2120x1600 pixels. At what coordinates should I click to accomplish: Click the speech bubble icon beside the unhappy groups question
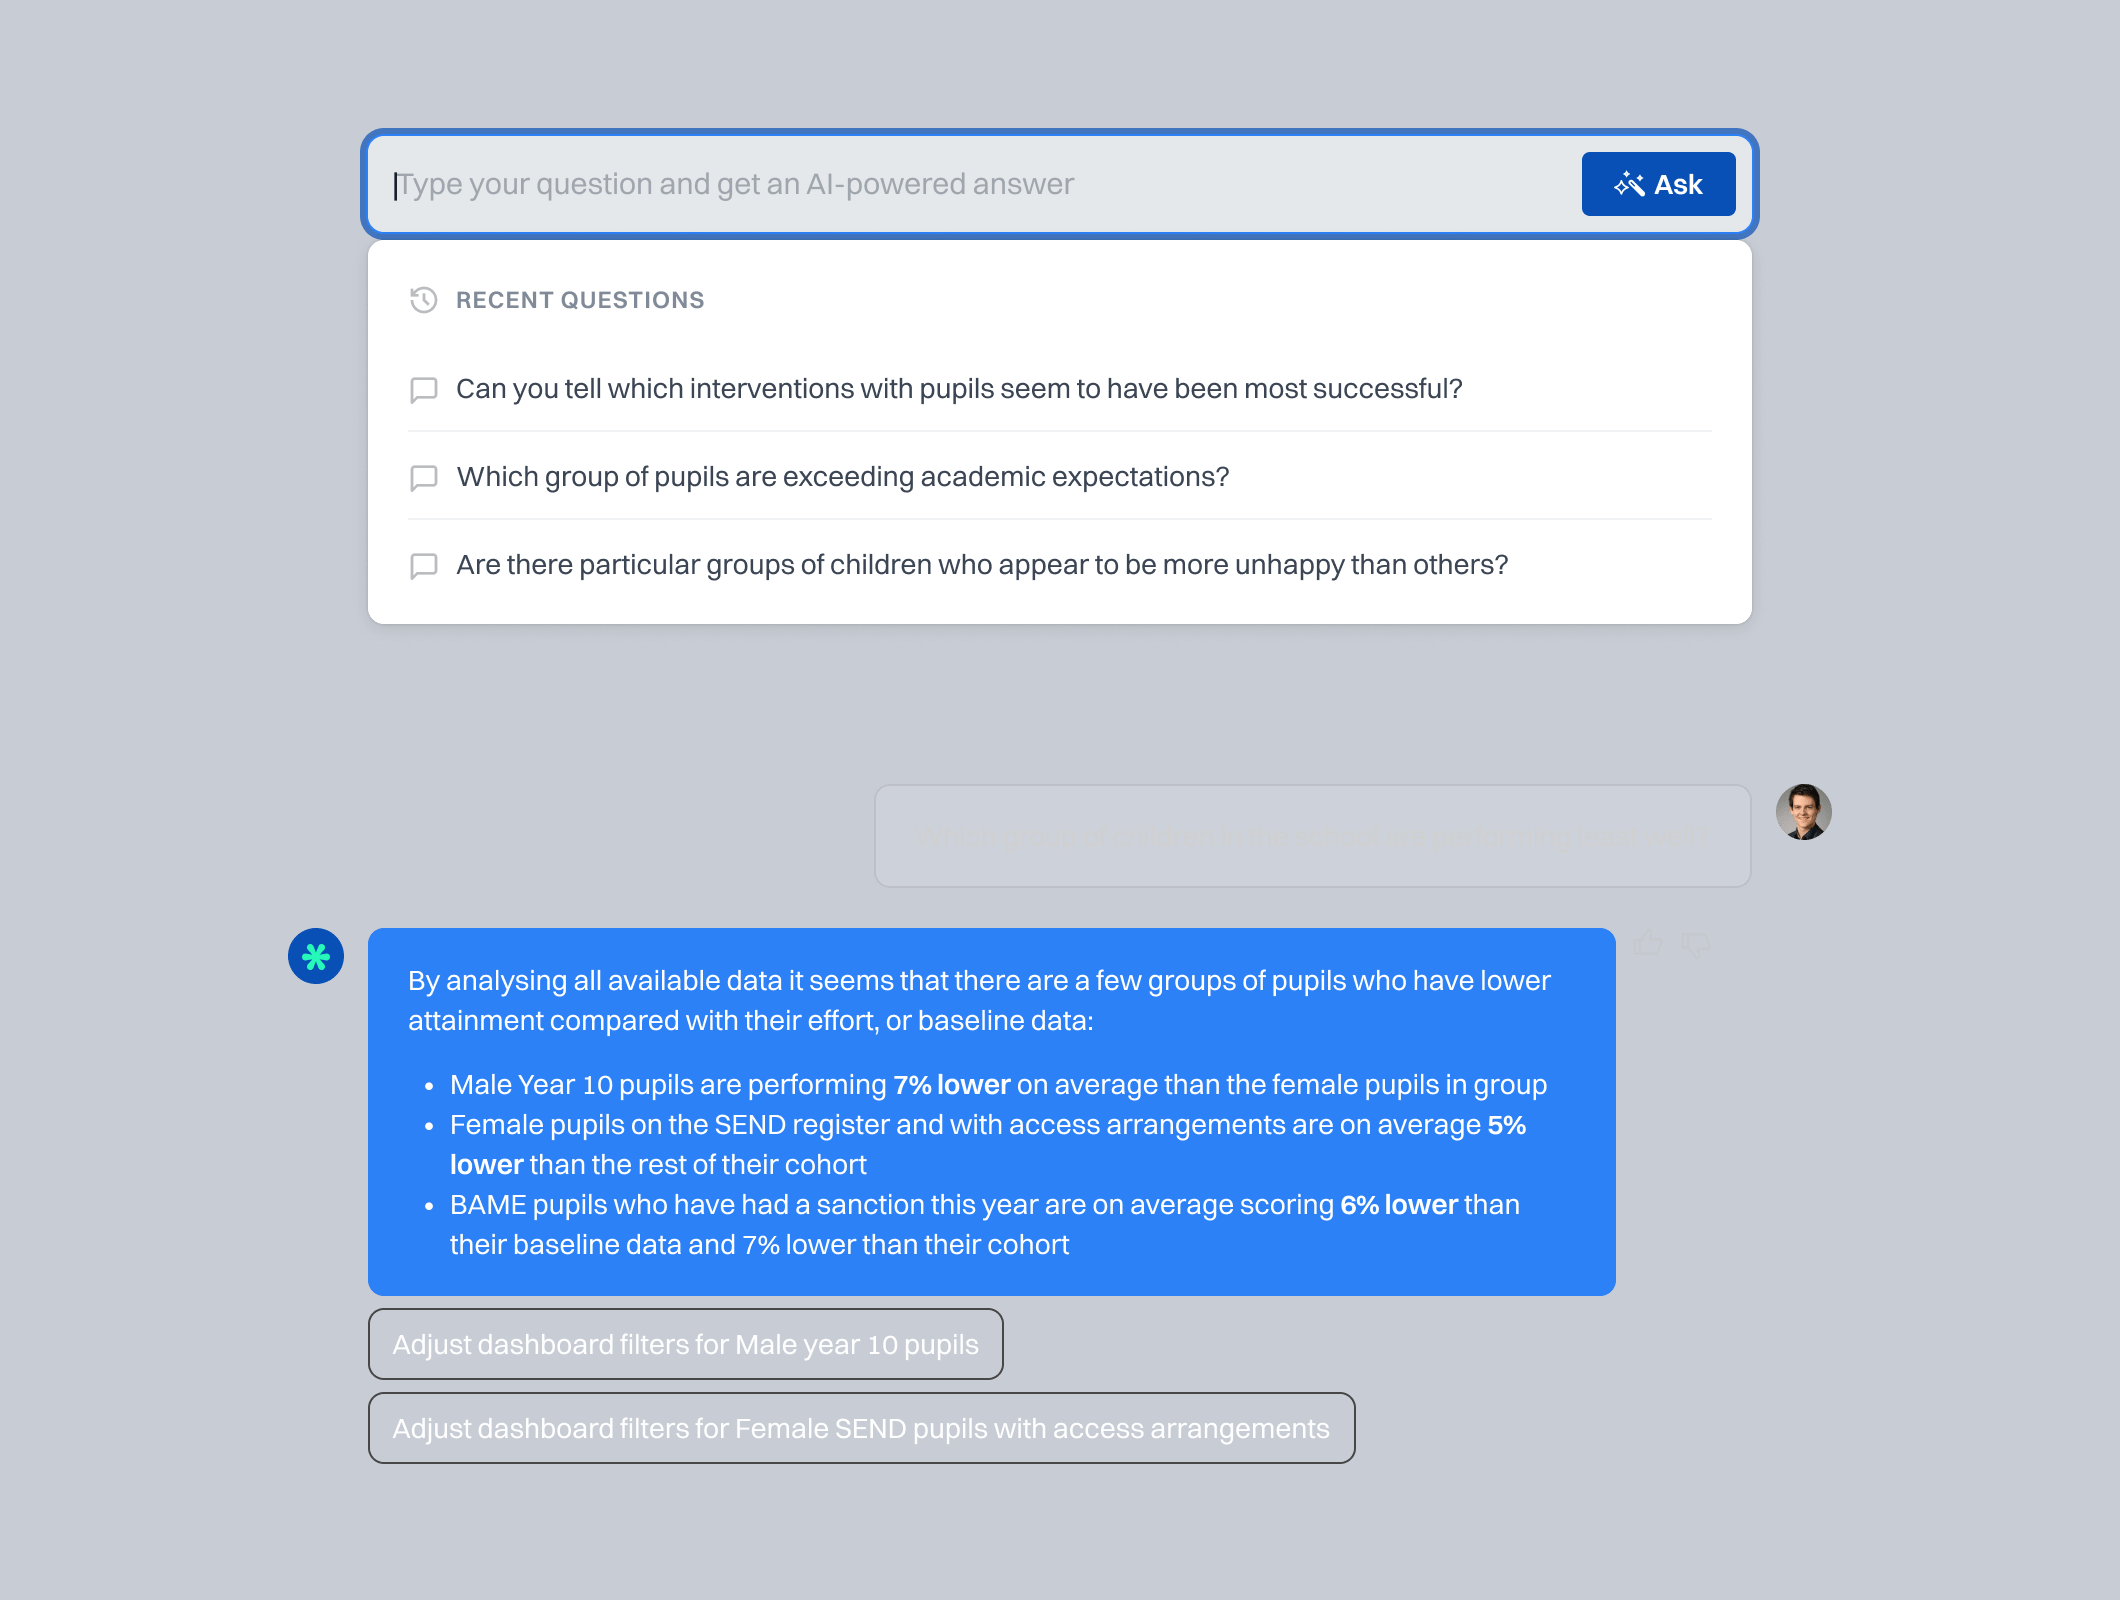tap(424, 565)
